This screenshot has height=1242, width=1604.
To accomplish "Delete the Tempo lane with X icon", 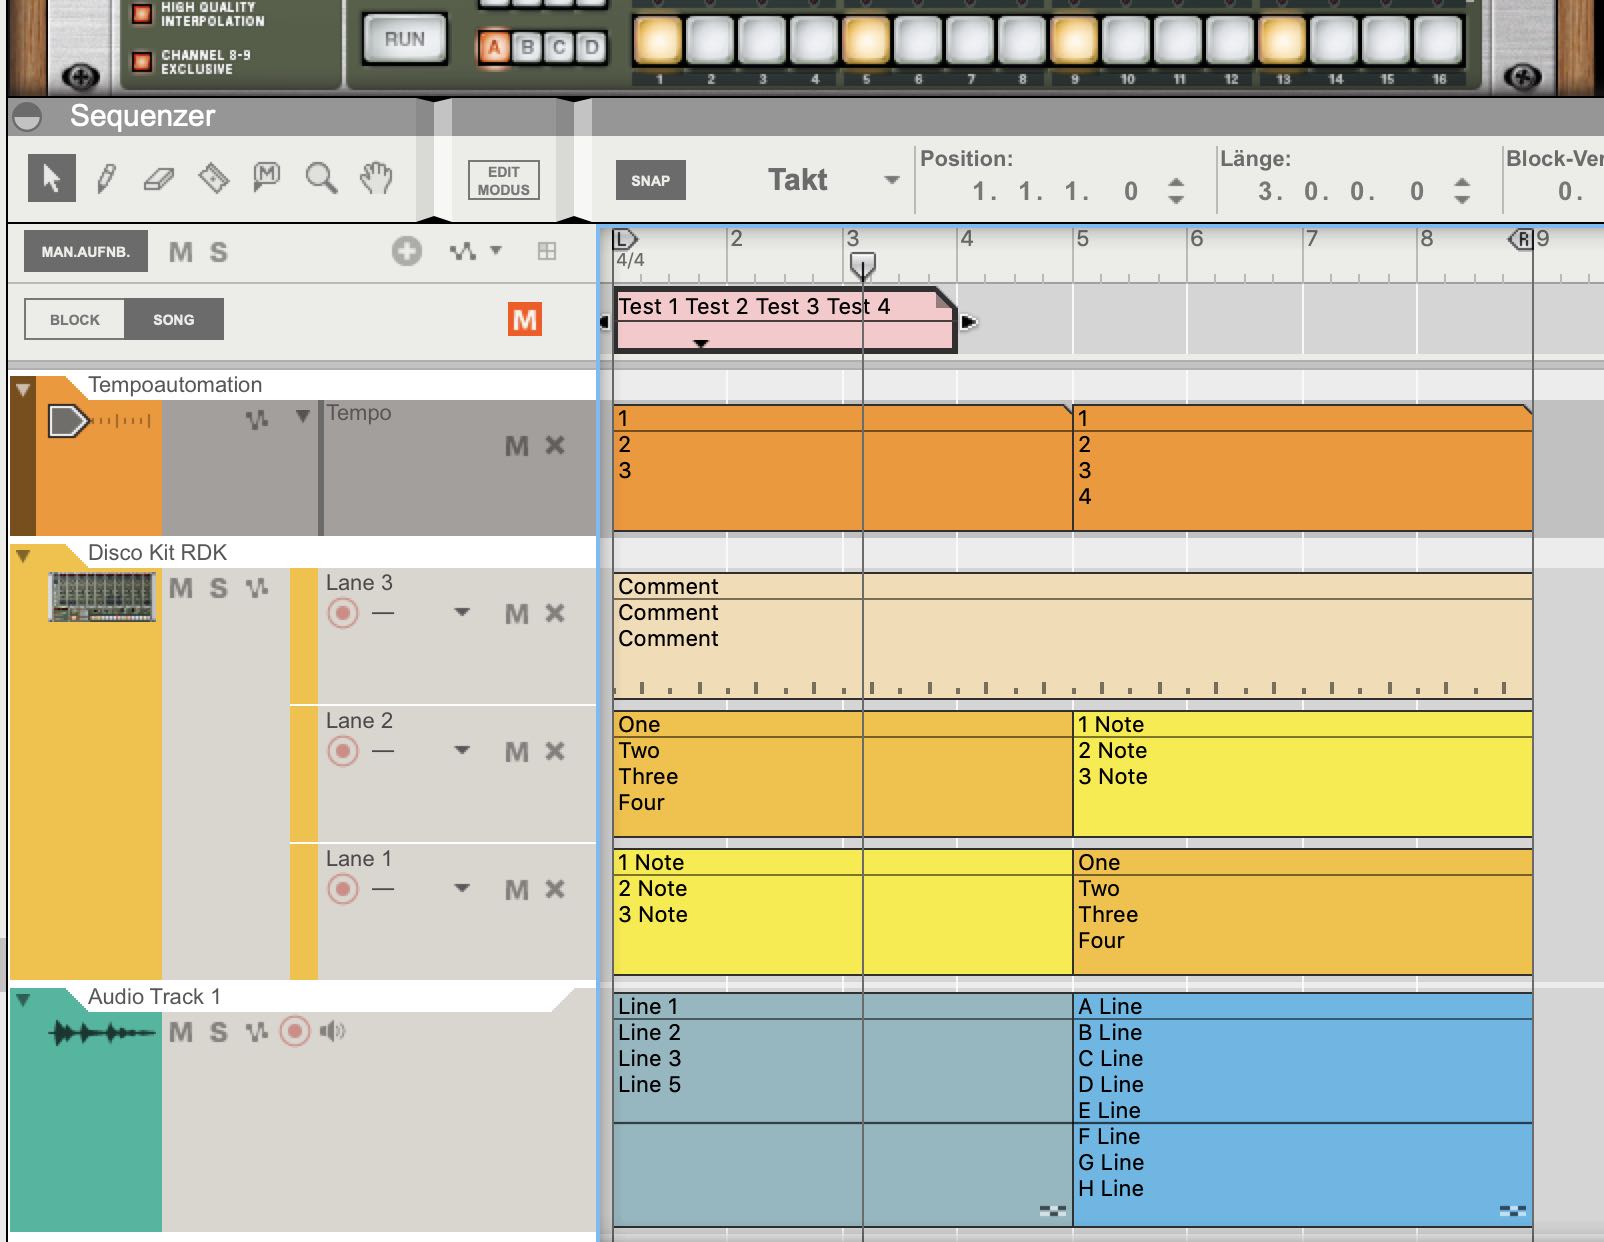I will pyautogui.click(x=555, y=445).
